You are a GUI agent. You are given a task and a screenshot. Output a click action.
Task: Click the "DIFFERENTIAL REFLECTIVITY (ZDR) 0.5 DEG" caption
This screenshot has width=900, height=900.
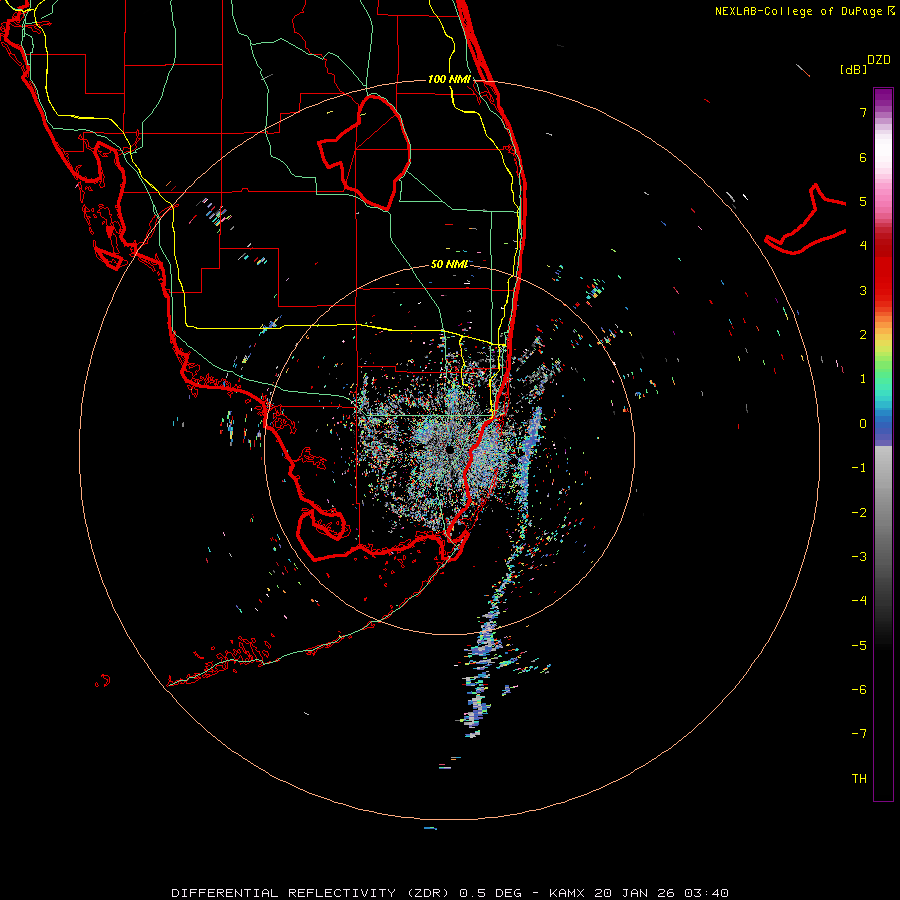346,893
